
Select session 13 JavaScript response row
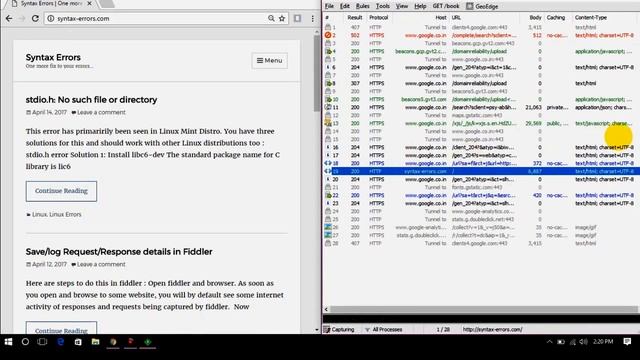(x=481, y=123)
